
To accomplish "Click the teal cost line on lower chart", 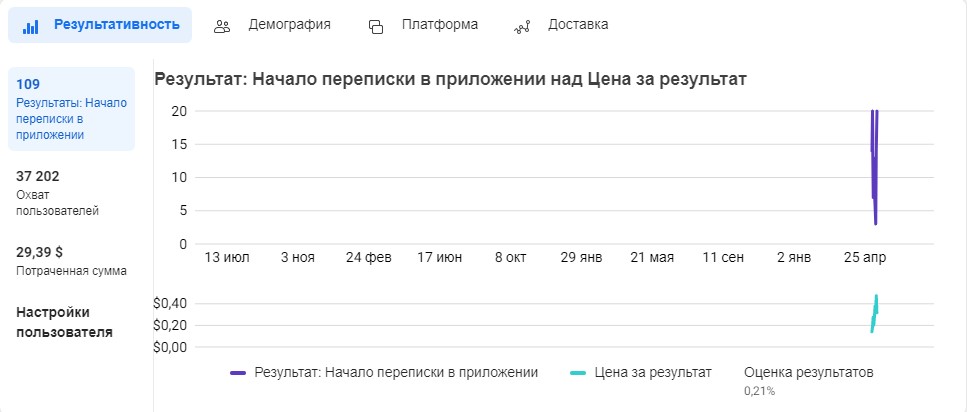I will [874, 314].
